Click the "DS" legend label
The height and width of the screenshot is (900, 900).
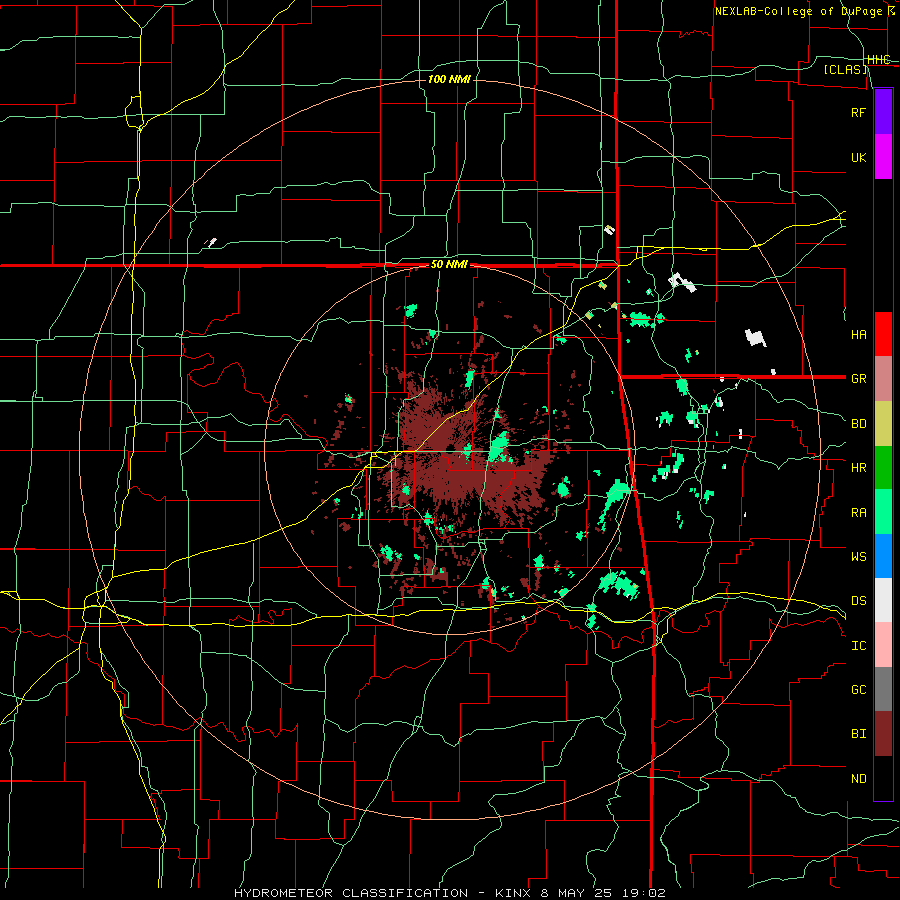[x=858, y=601]
